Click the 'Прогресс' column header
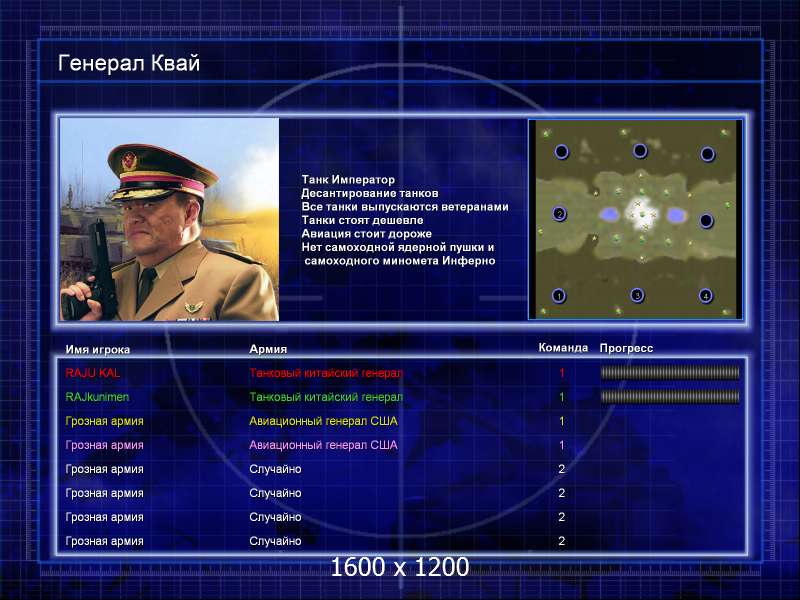The width and height of the screenshot is (800, 600). click(x=626, y=348)
